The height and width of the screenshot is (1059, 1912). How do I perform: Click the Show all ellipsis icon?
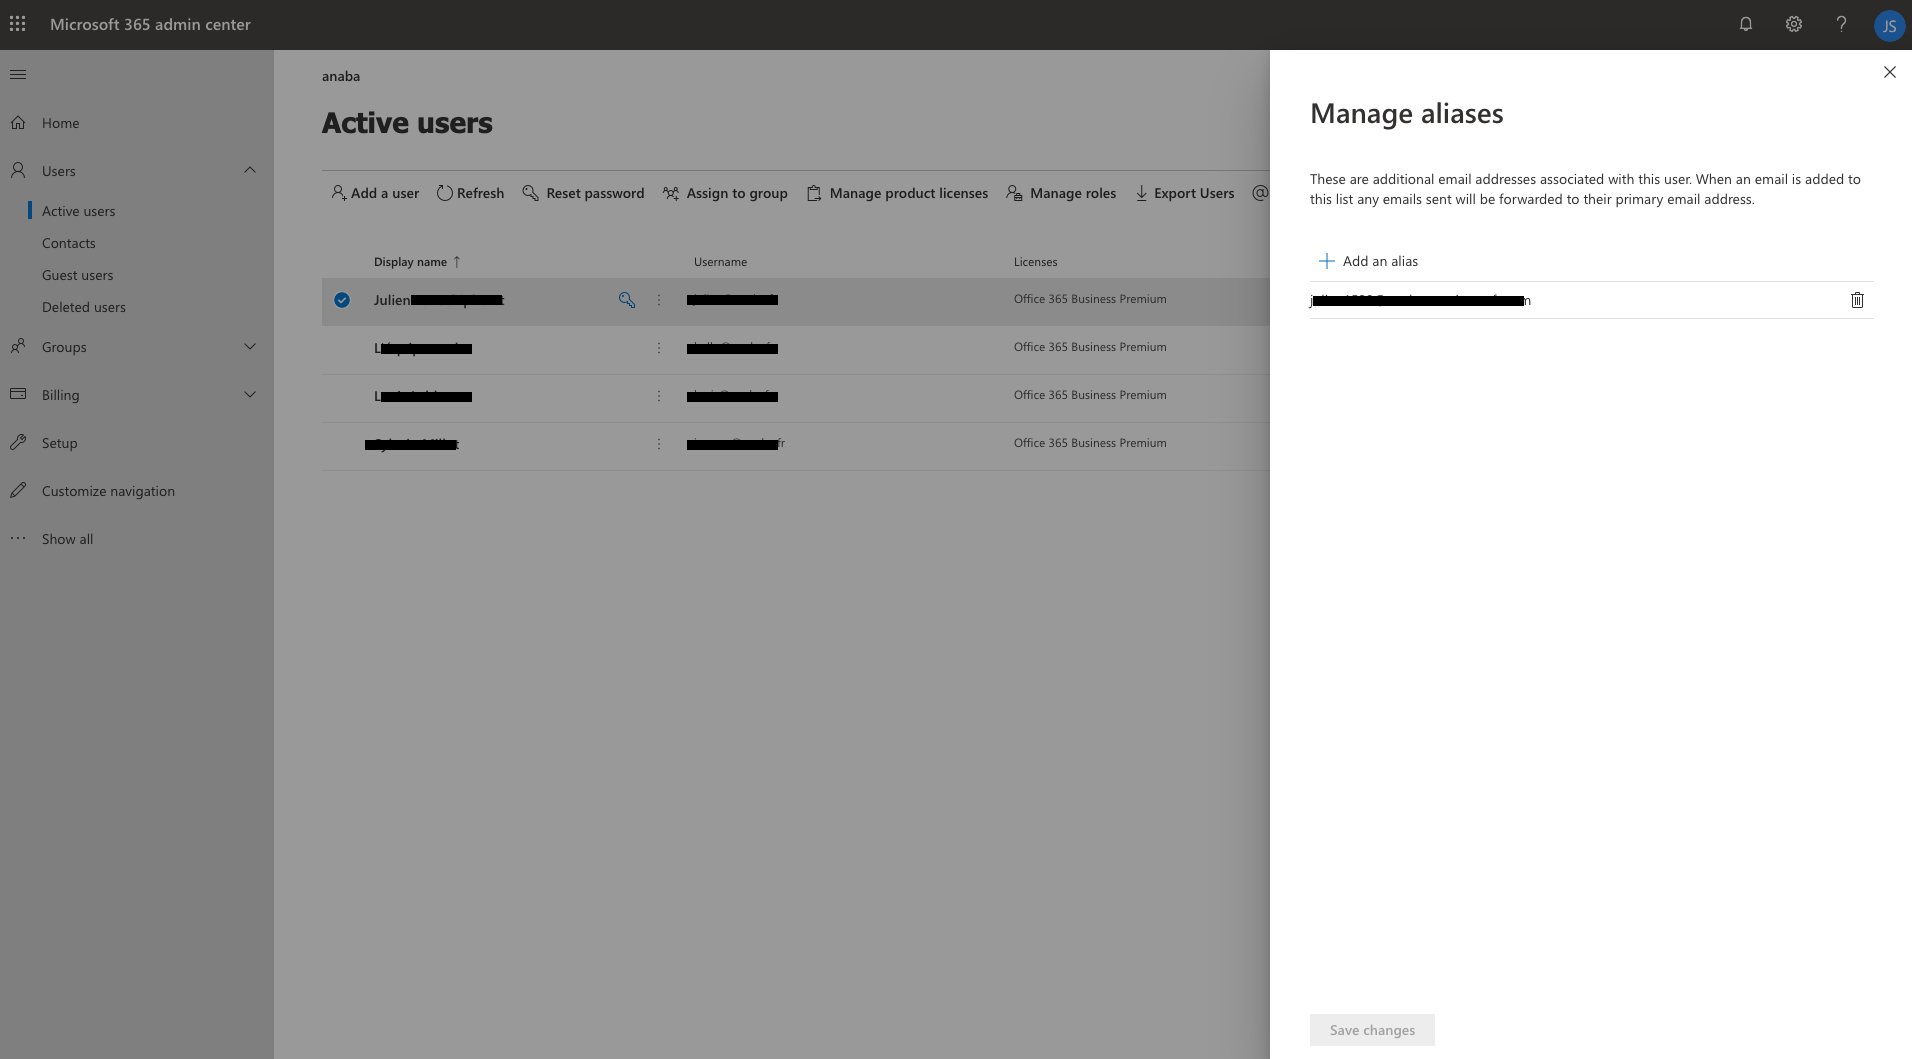(x=18, y=538)
